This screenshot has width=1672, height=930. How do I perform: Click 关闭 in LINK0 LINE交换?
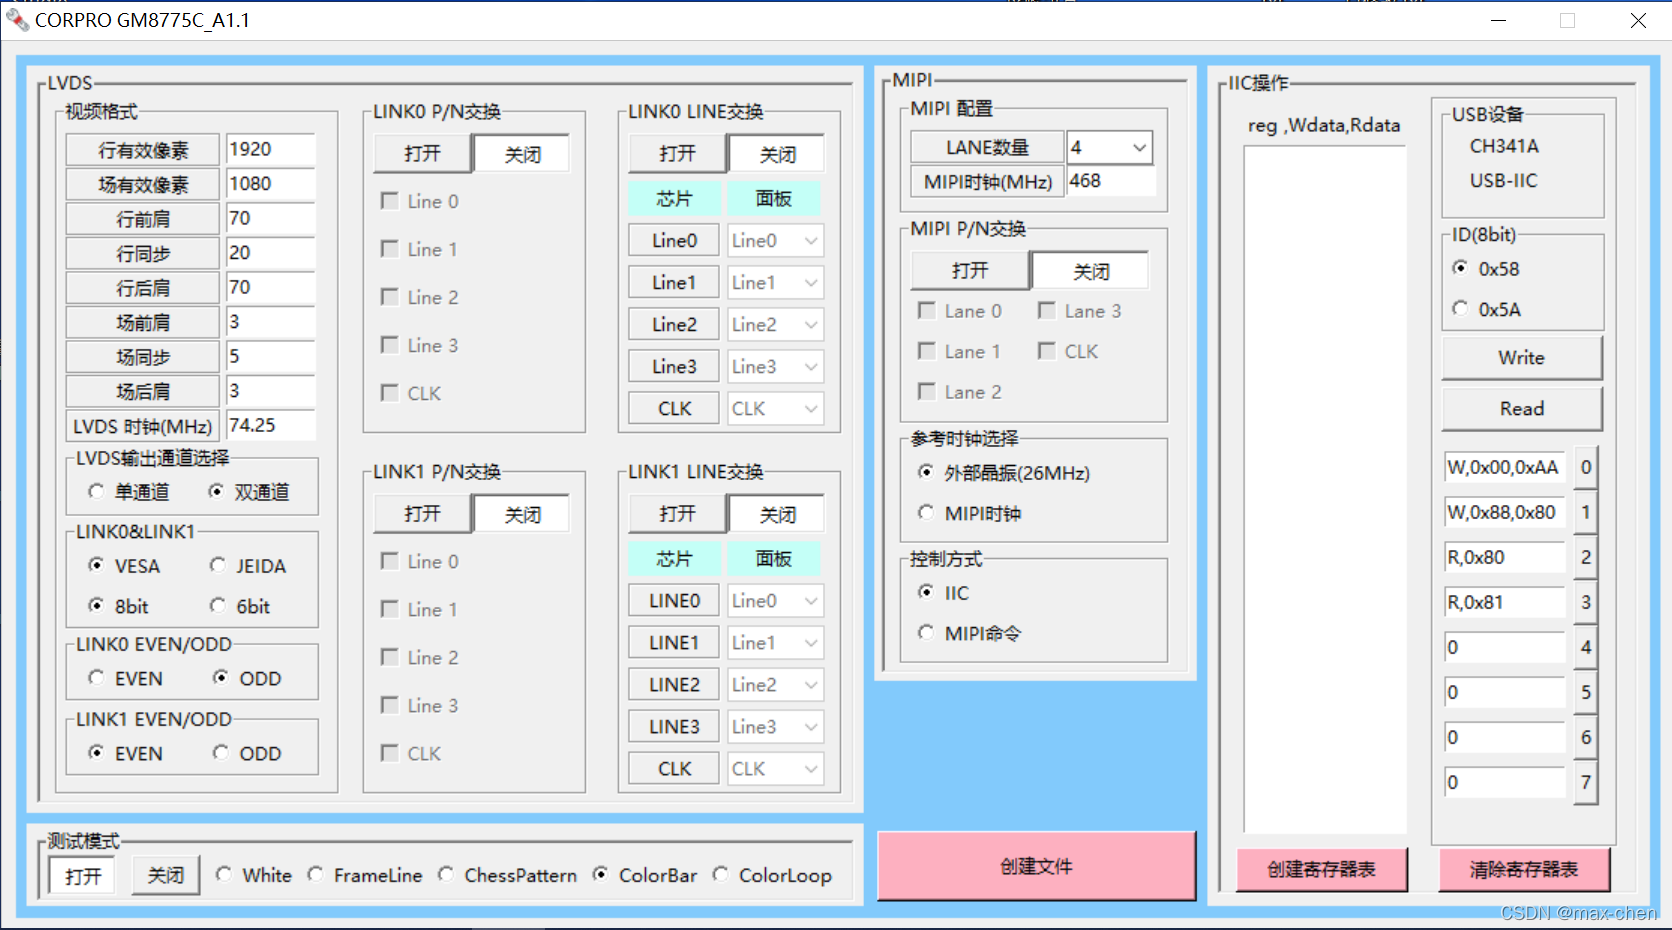[777, 154]
